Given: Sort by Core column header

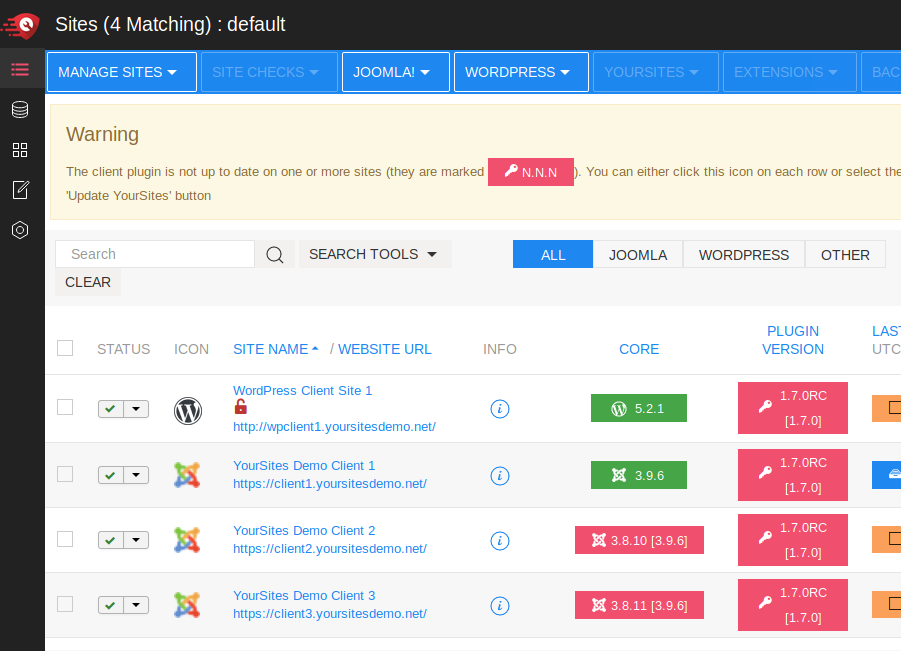Looking at the screenshot, I should point(639,349).
